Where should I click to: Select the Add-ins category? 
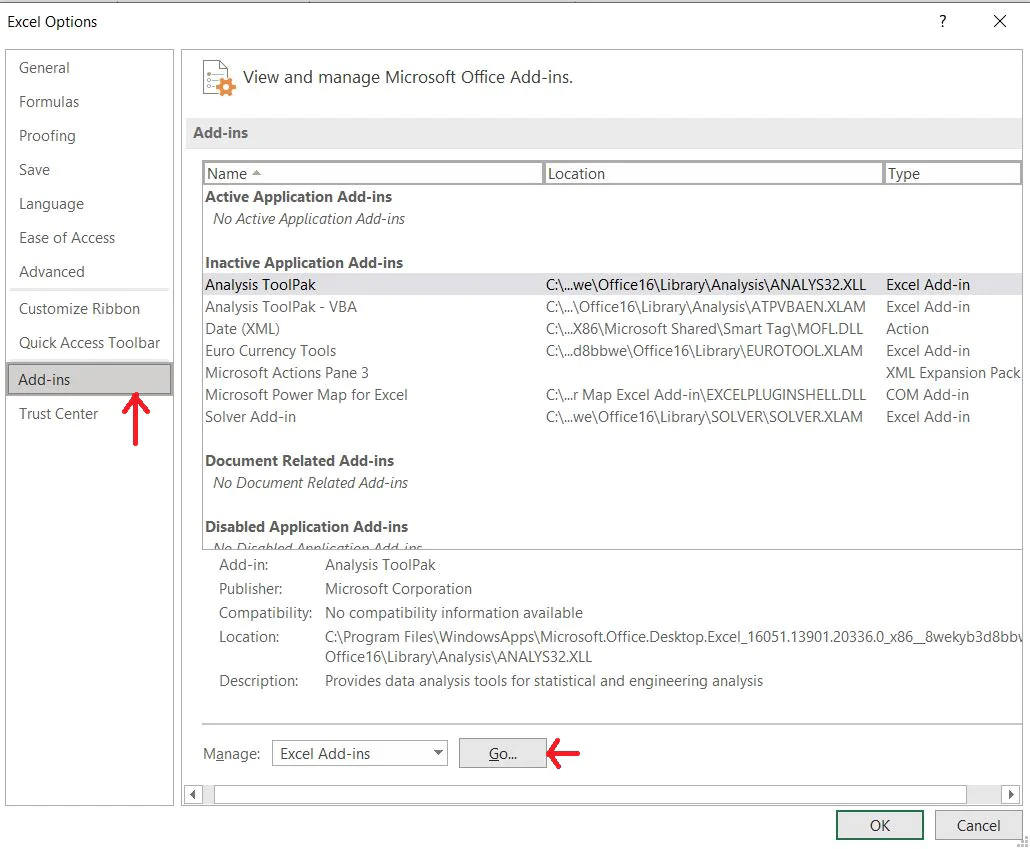89,380
